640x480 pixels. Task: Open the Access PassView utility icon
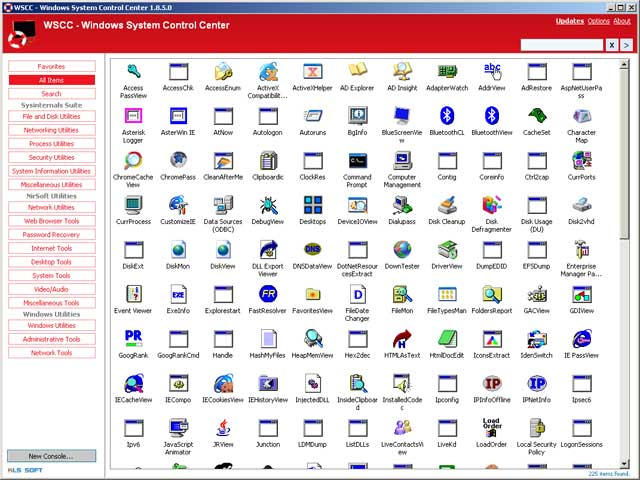[133, 72]
